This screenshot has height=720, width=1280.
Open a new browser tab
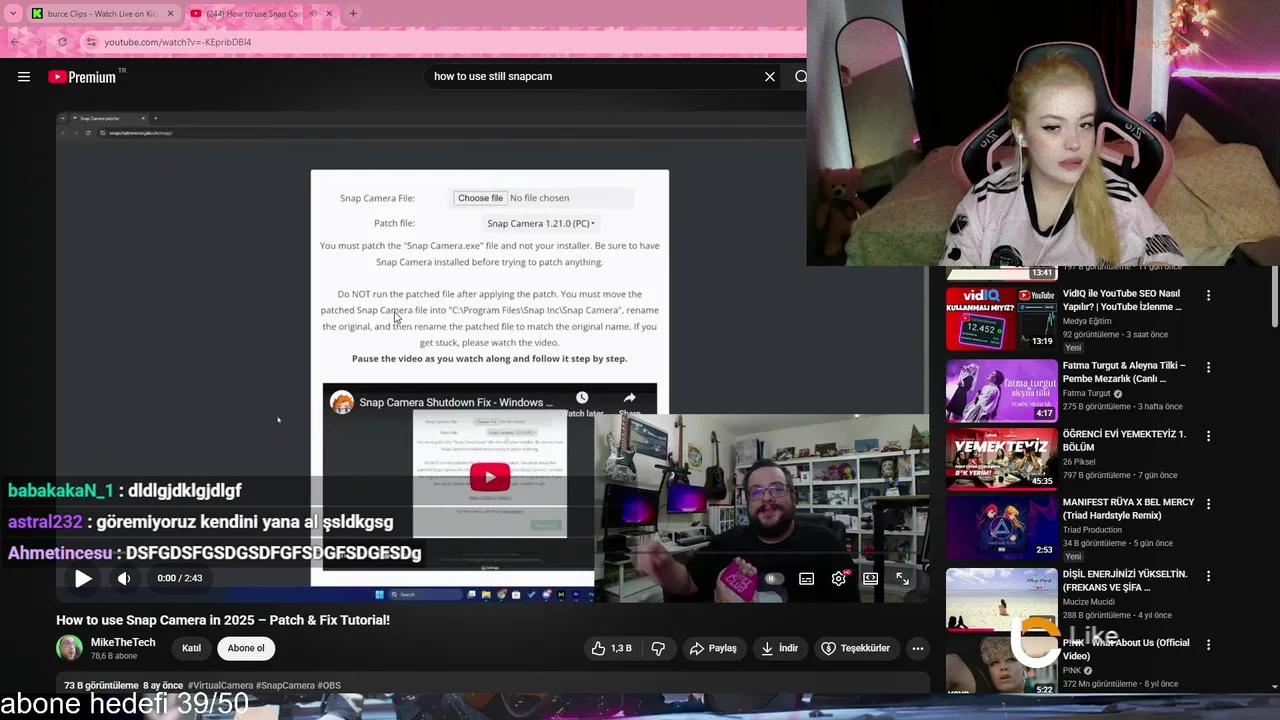coord(353,14)
